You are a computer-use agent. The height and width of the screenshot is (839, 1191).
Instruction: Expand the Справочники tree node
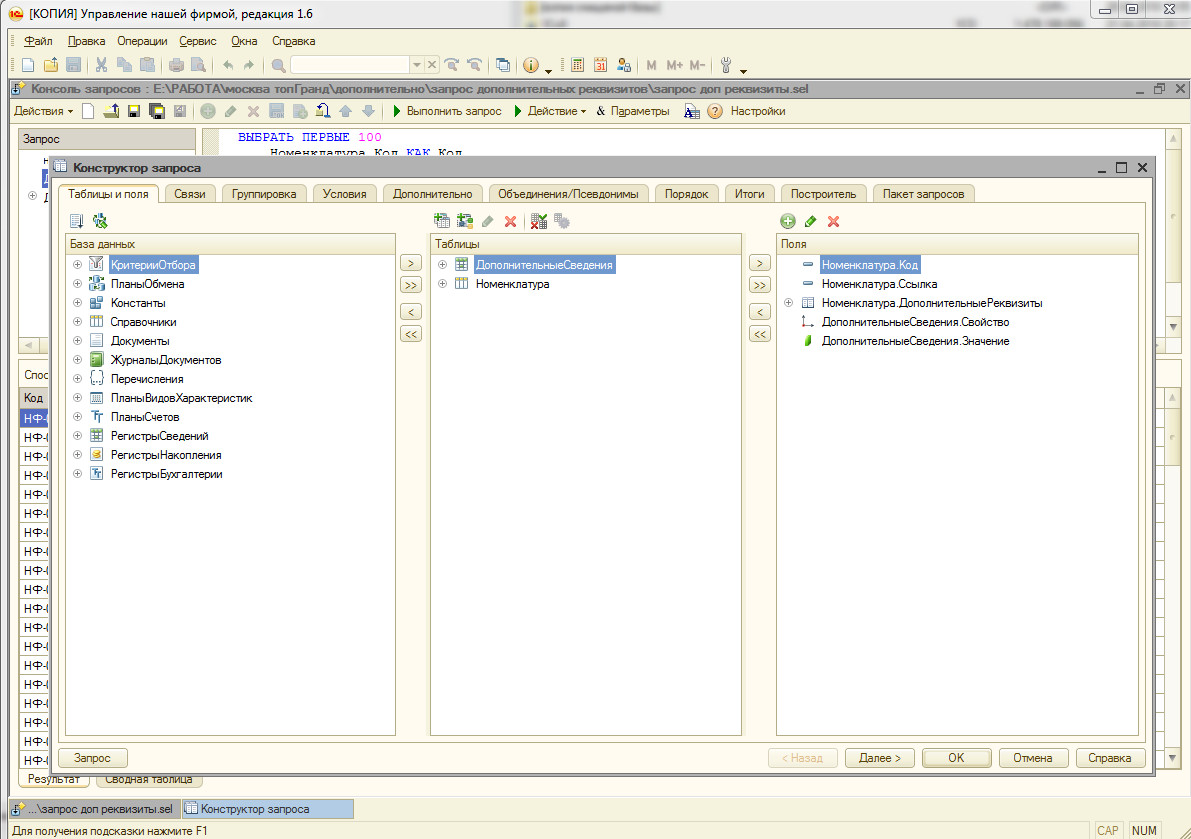pos(77,322)
